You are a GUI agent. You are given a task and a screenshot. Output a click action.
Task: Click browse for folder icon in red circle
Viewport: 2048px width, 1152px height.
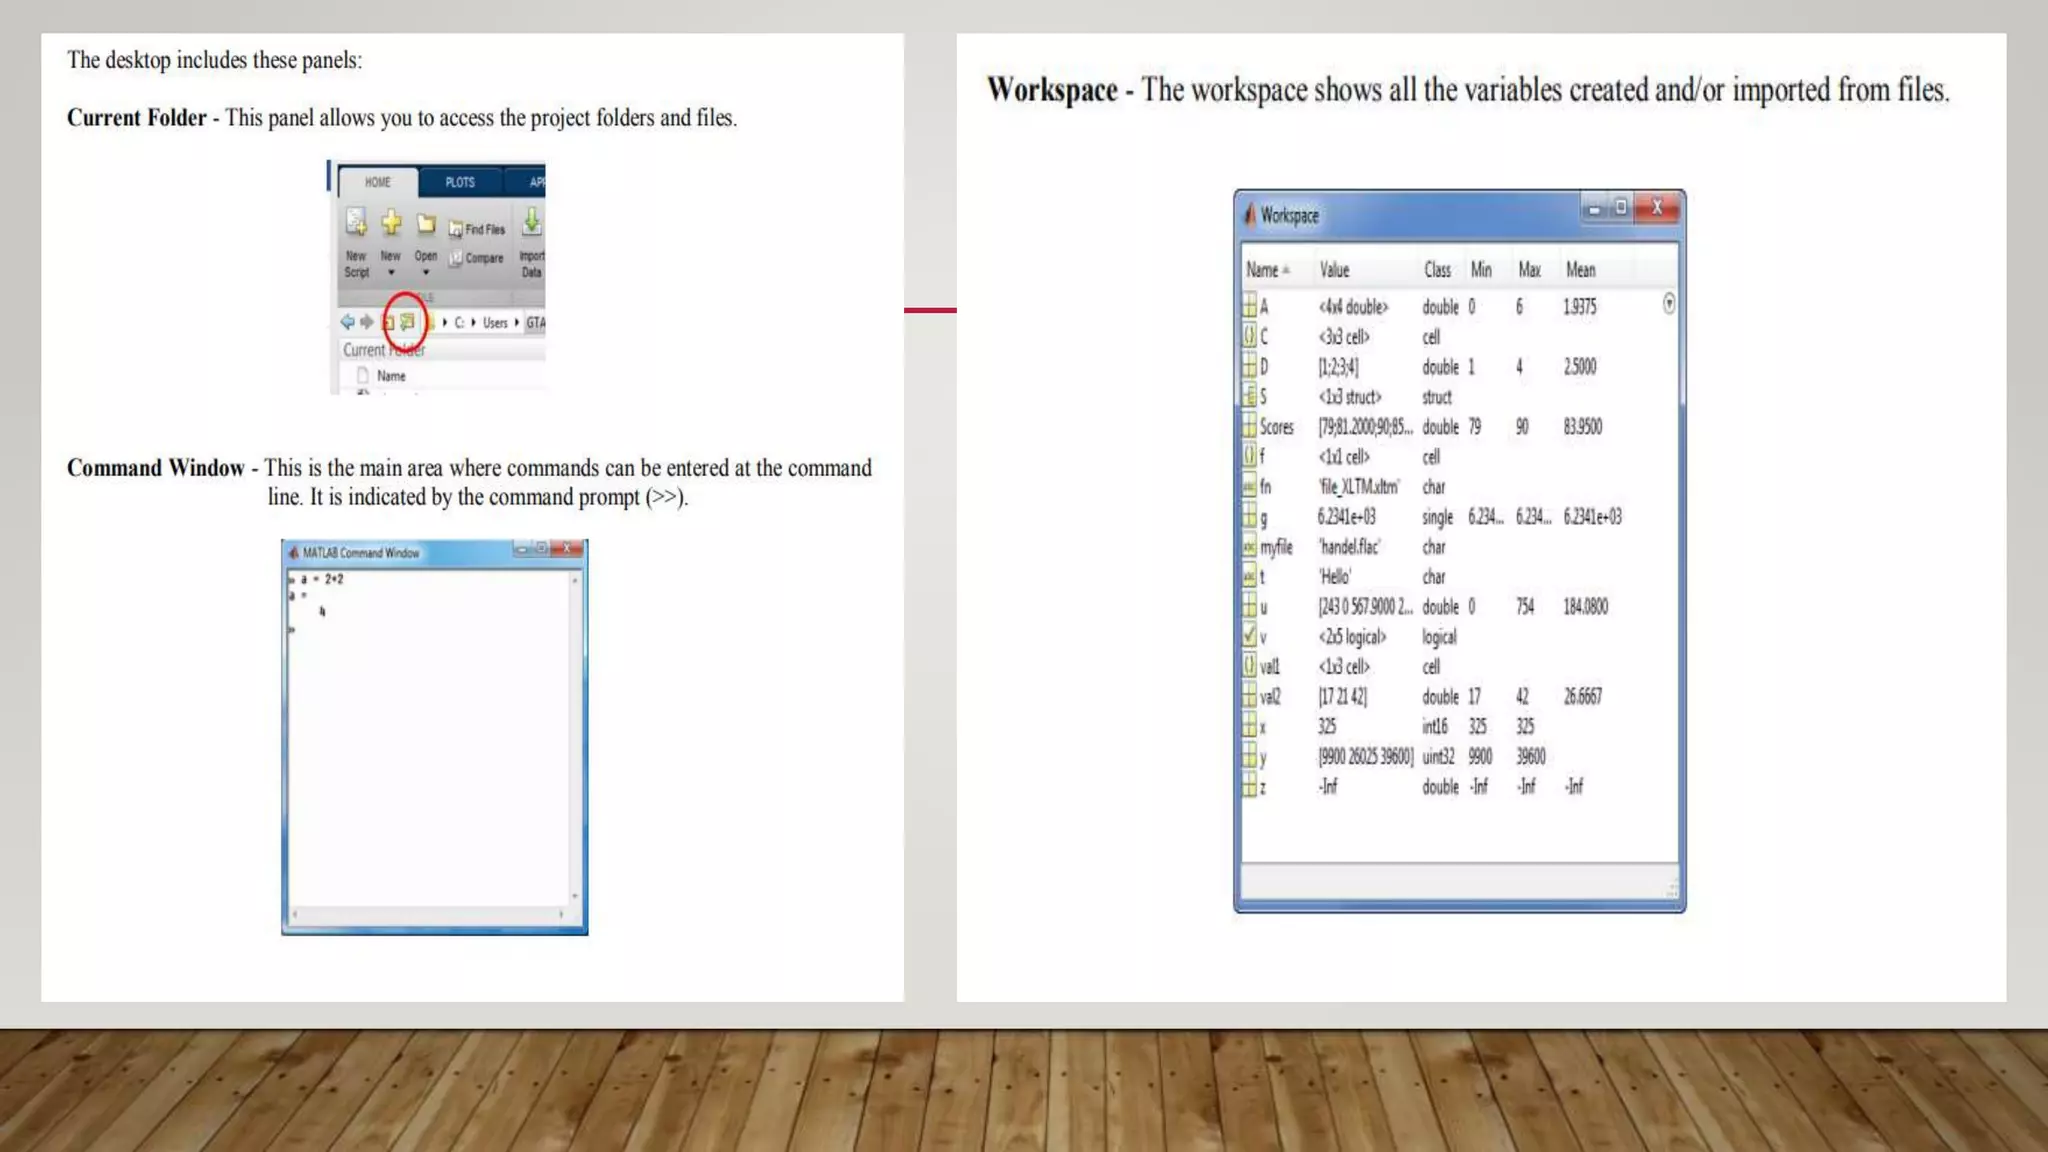[x=406, y=322]
